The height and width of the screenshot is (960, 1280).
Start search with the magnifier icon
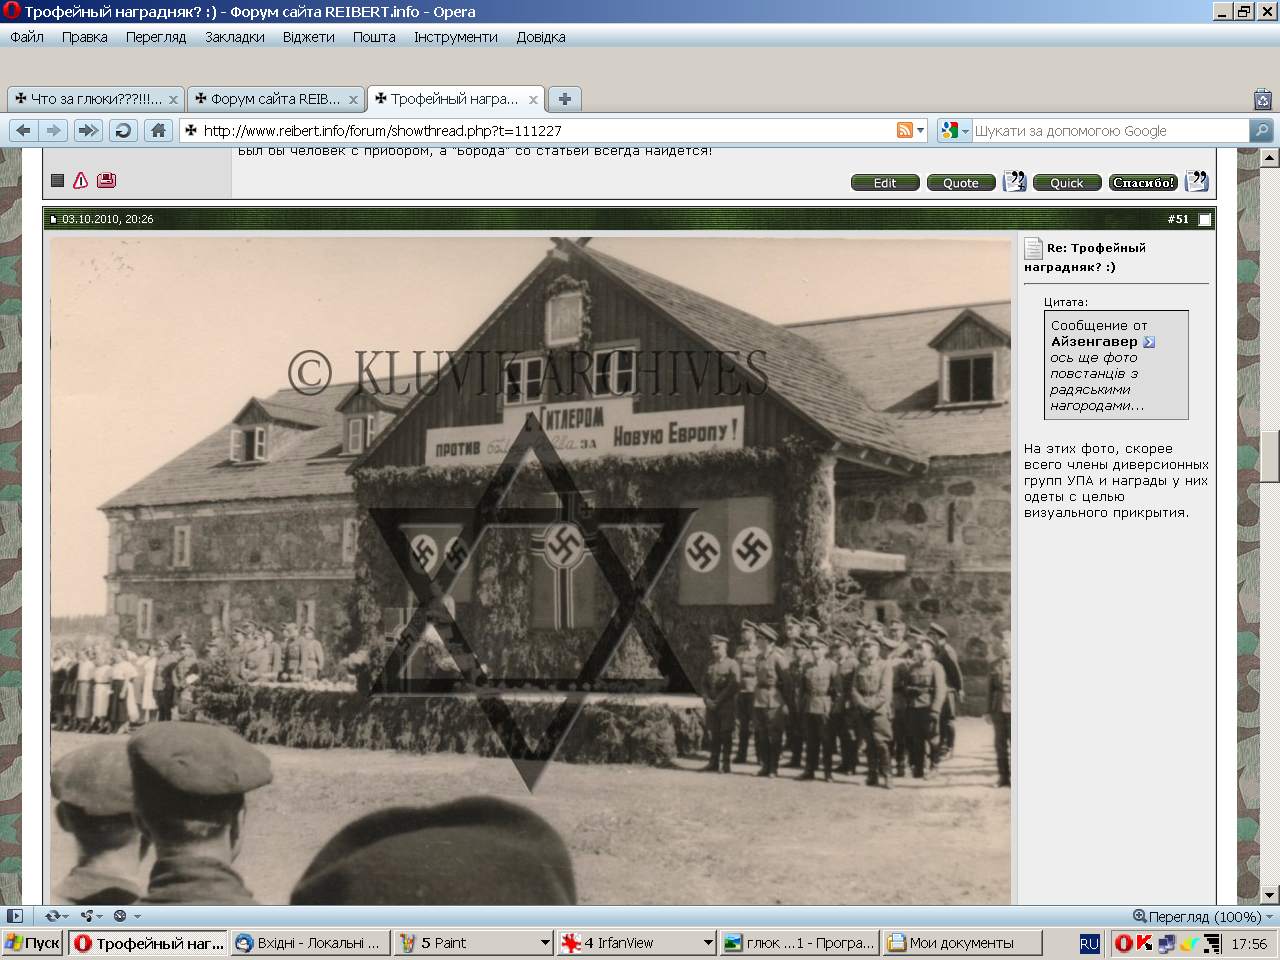[1261, 130]
